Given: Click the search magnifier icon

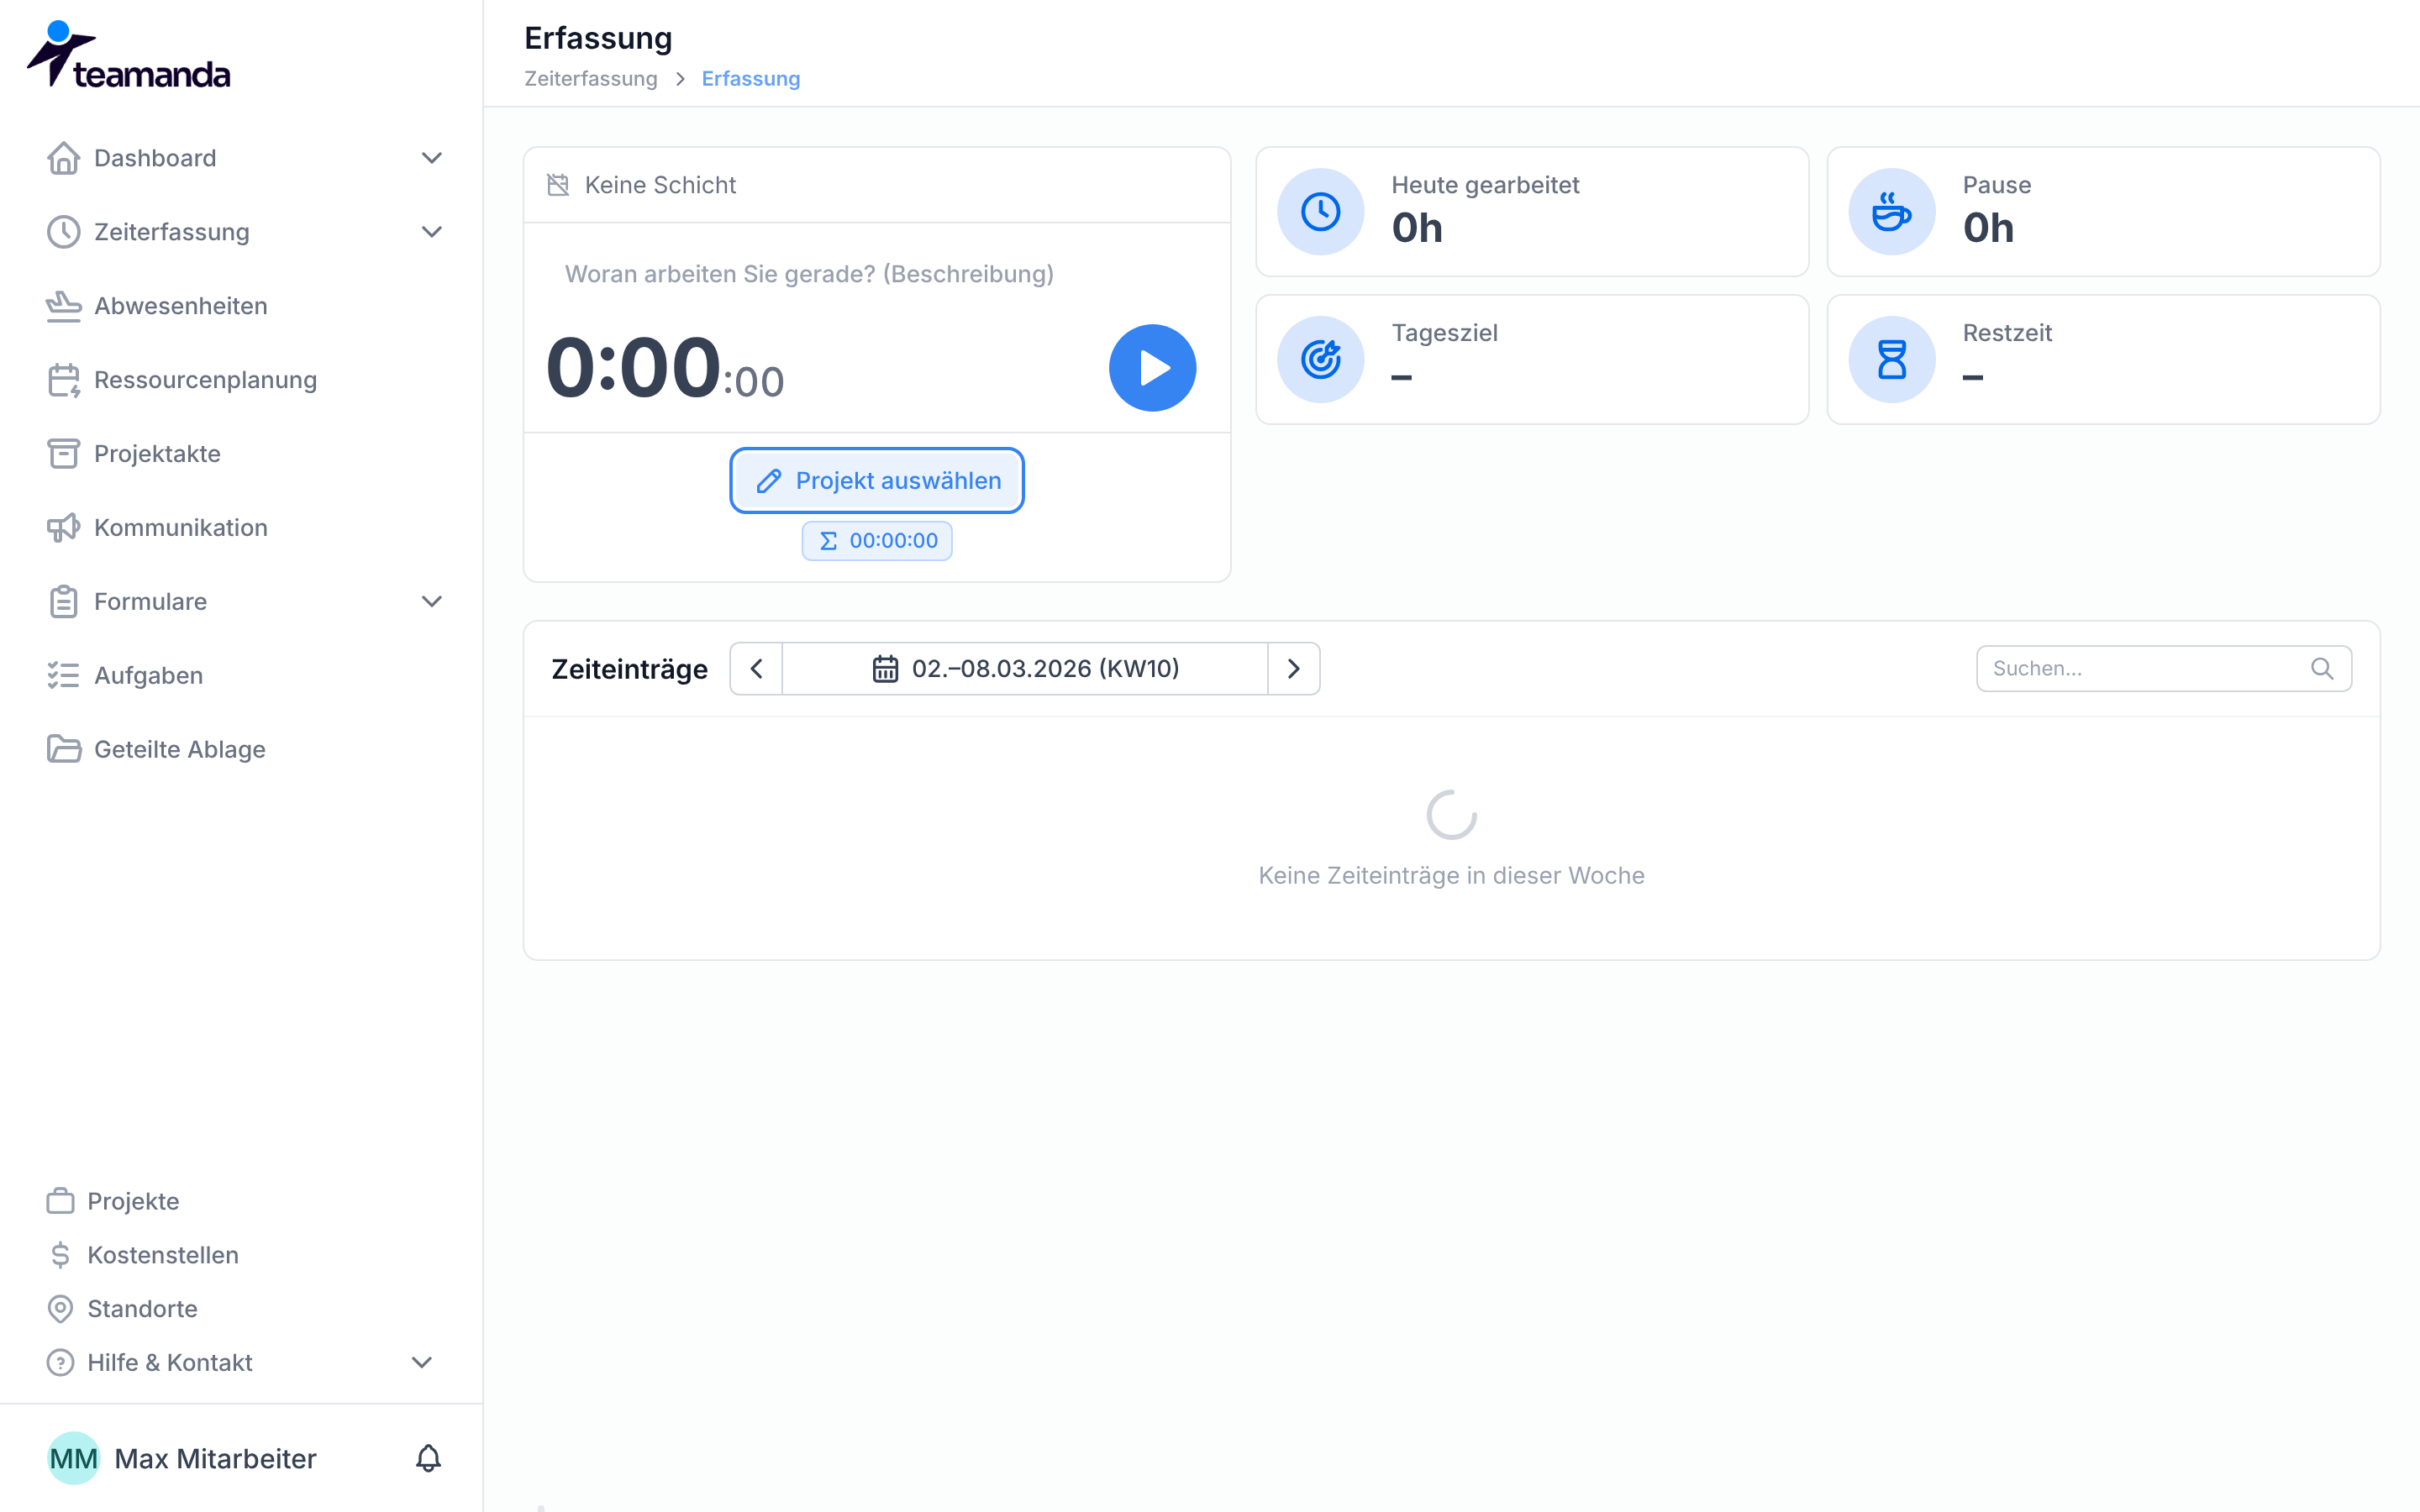Looking at the screenshot, I should pyautogui.click(x=2322, y=668).
